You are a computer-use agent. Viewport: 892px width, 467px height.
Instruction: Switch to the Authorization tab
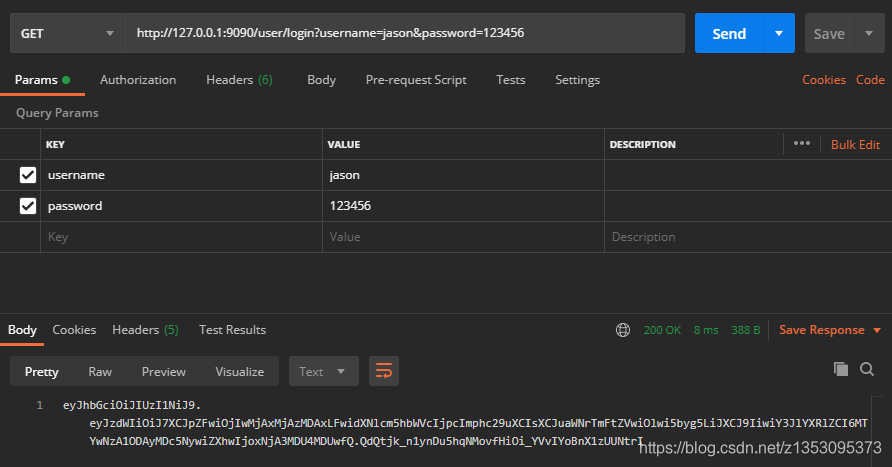tap(138, 80)
